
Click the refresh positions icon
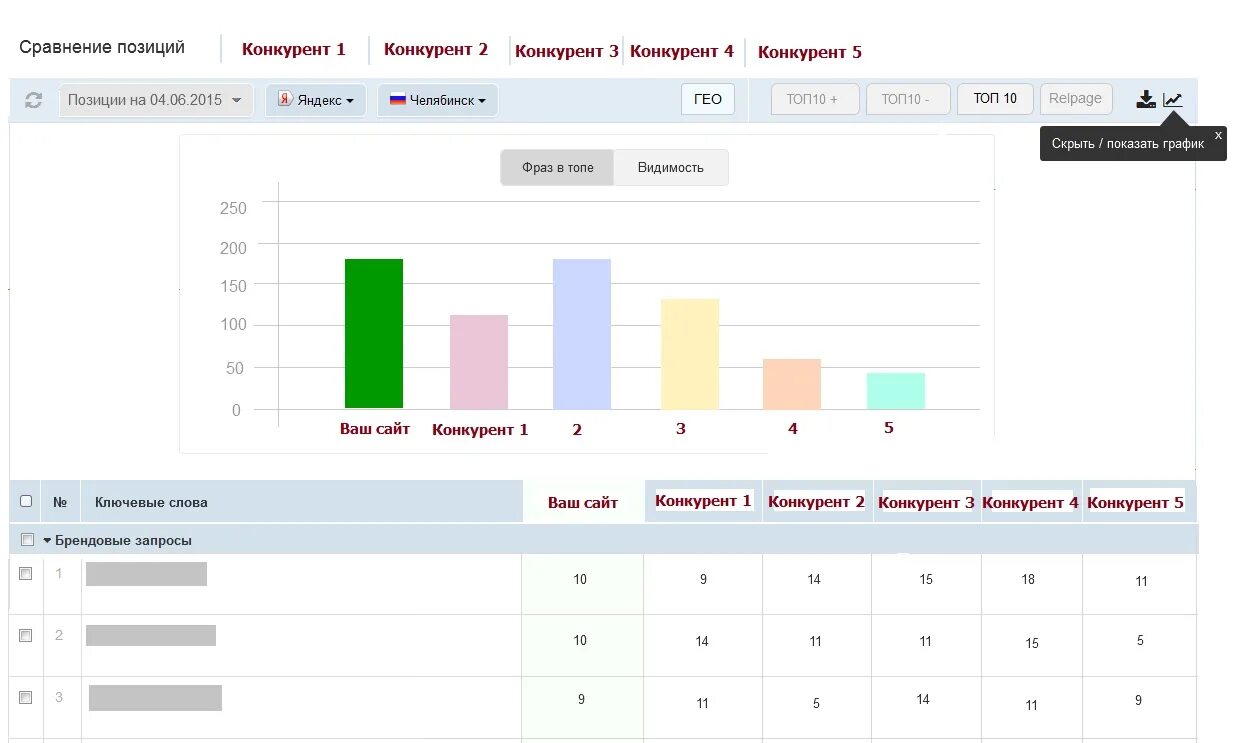[33, 100]
